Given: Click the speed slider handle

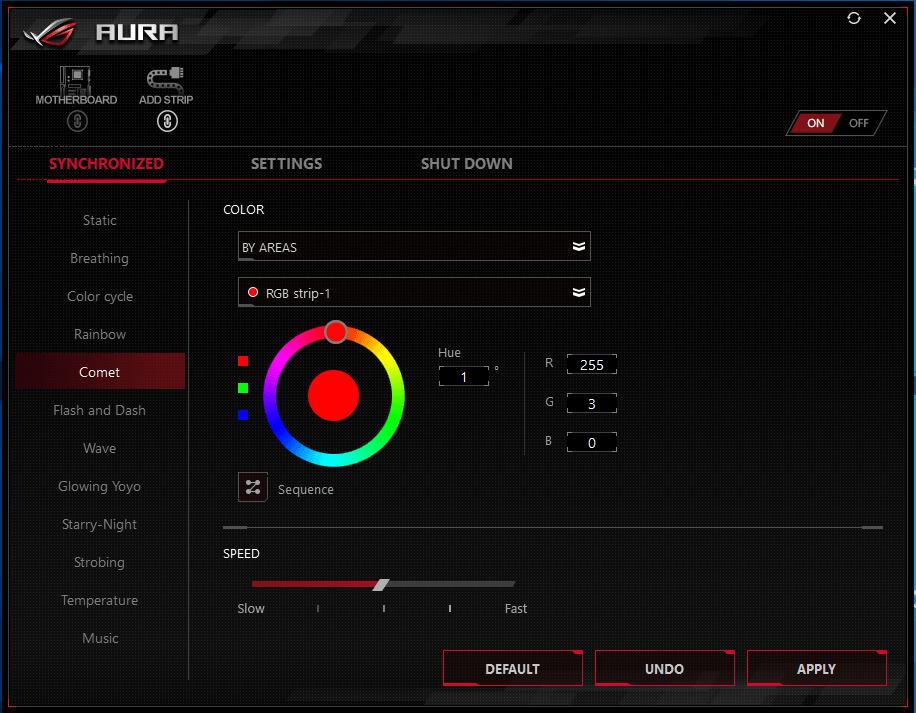Looking at the screenshot, I should 381,585.
